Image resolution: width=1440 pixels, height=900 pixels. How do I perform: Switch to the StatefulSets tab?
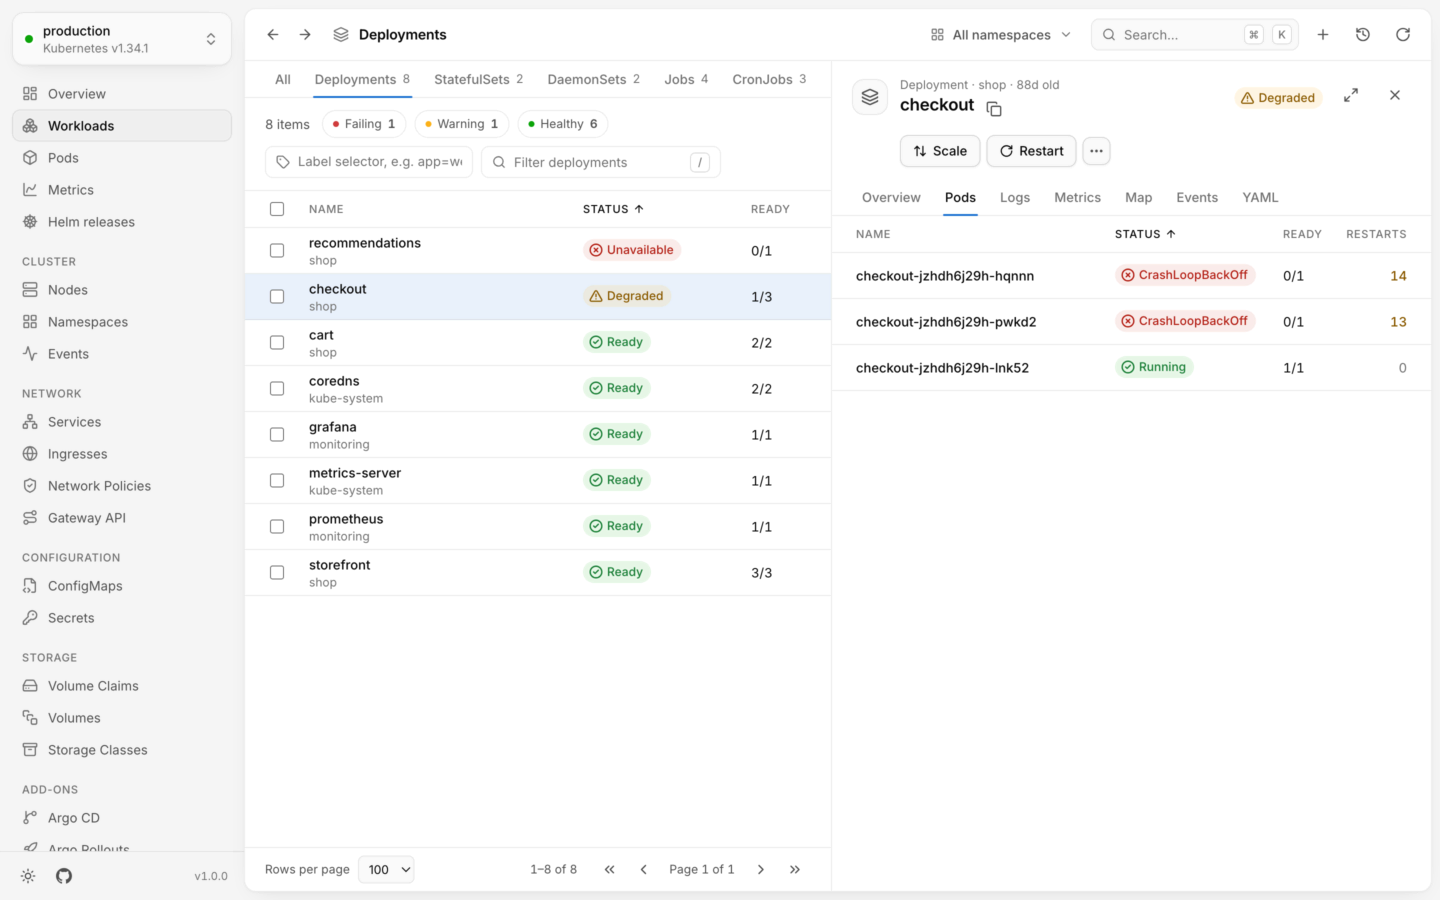[478, 79]
